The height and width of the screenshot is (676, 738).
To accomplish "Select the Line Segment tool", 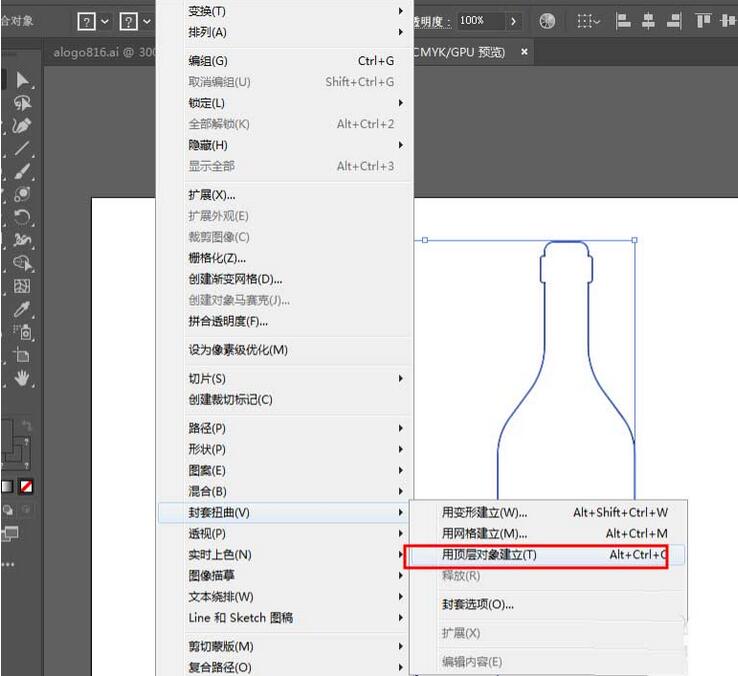I will coord(22,148).
